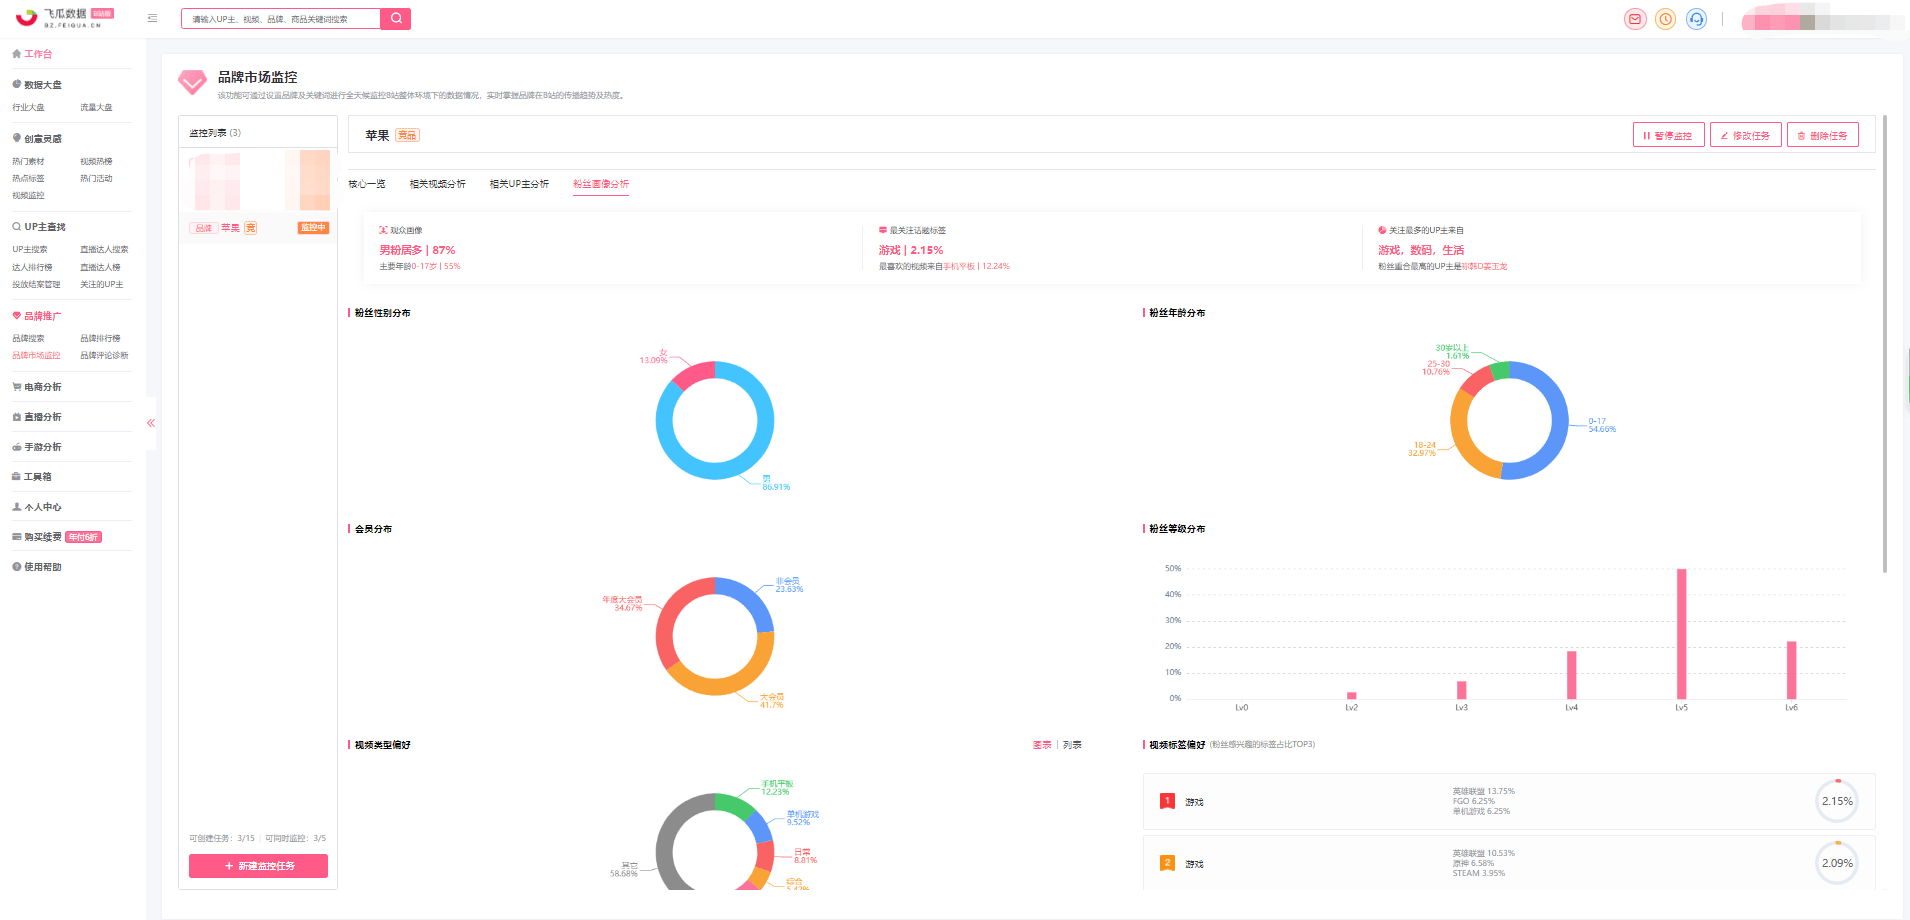Click the 竞品 tag beside 苹果 title
The height and width of the screenshot is (920, 1910).
tap(407, 135)
